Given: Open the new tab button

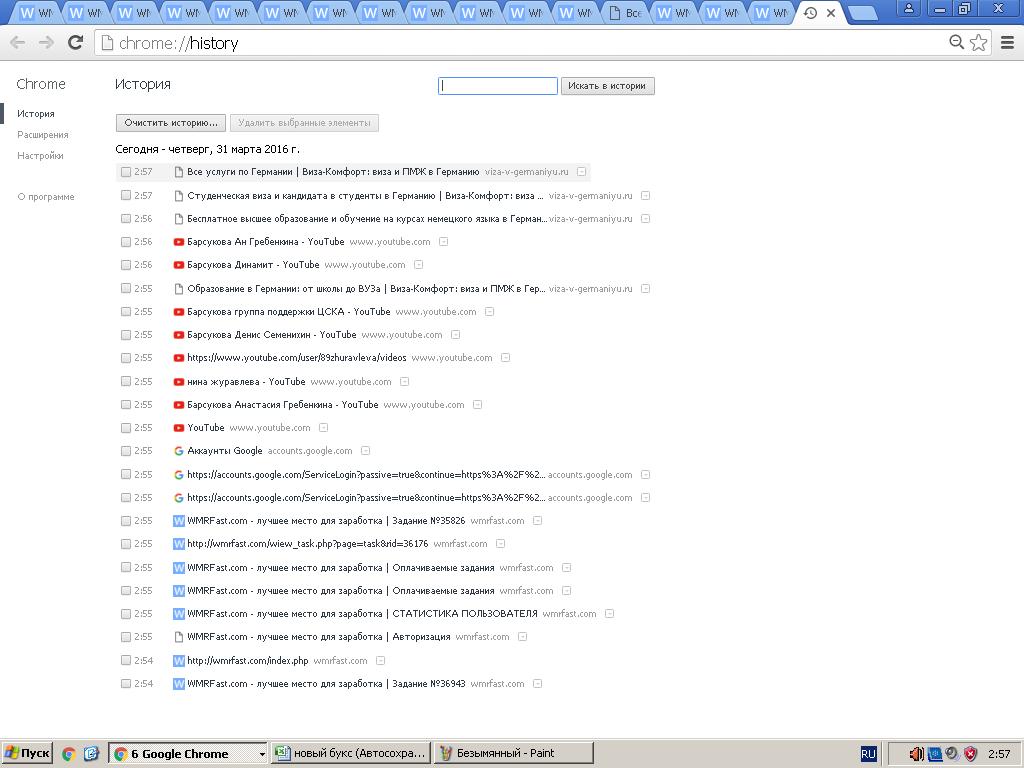Looking at the screenshot, I should click(864, 13).
